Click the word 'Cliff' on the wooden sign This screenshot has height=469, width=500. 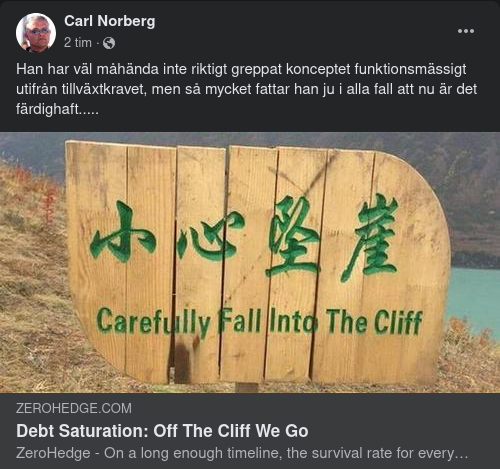(398, 322)
